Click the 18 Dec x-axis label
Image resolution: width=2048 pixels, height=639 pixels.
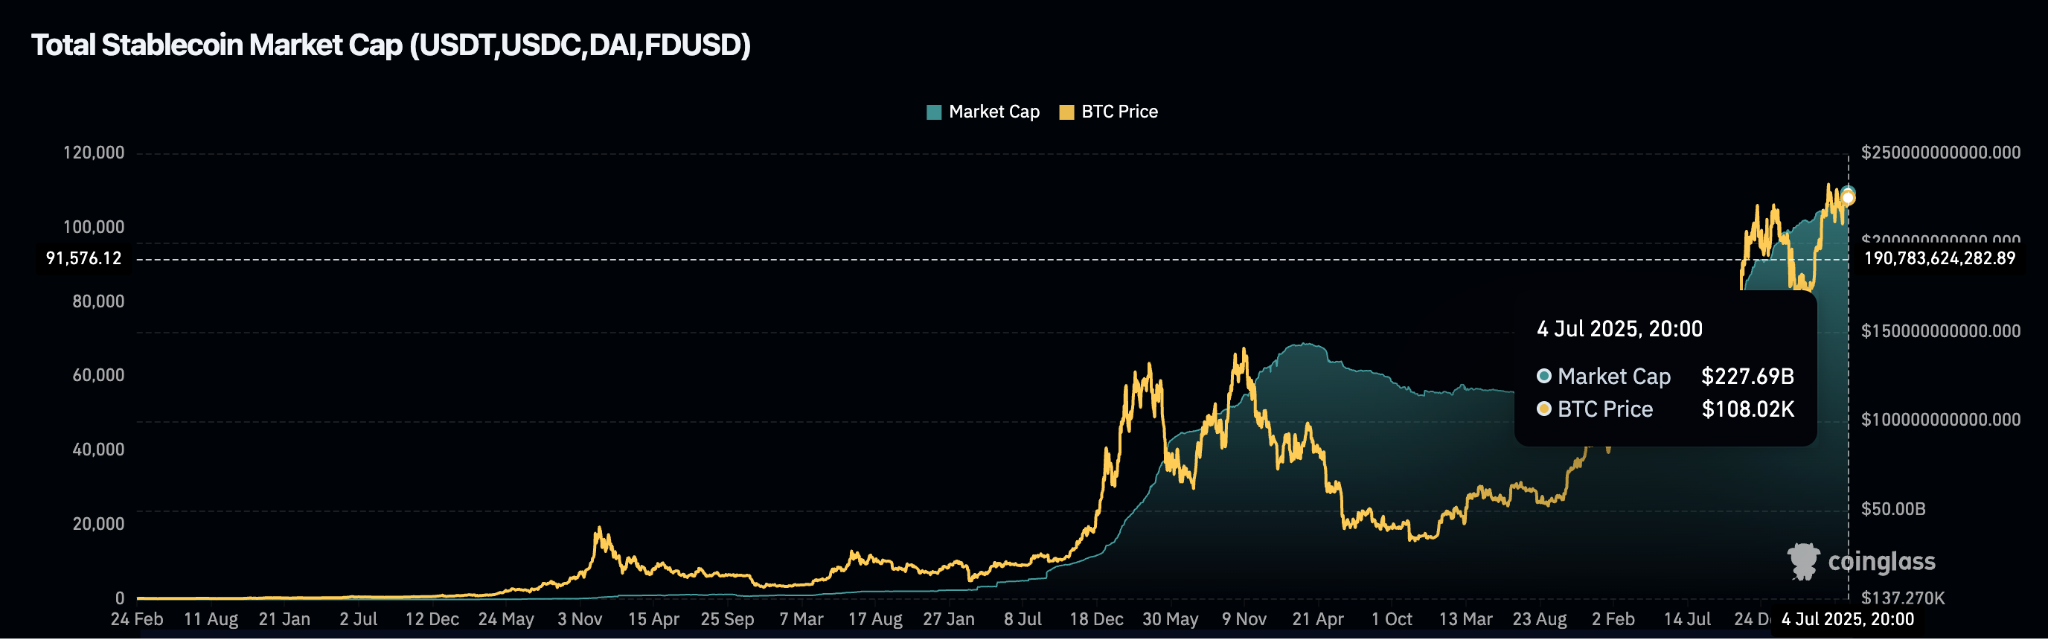tap(1097, 619)
